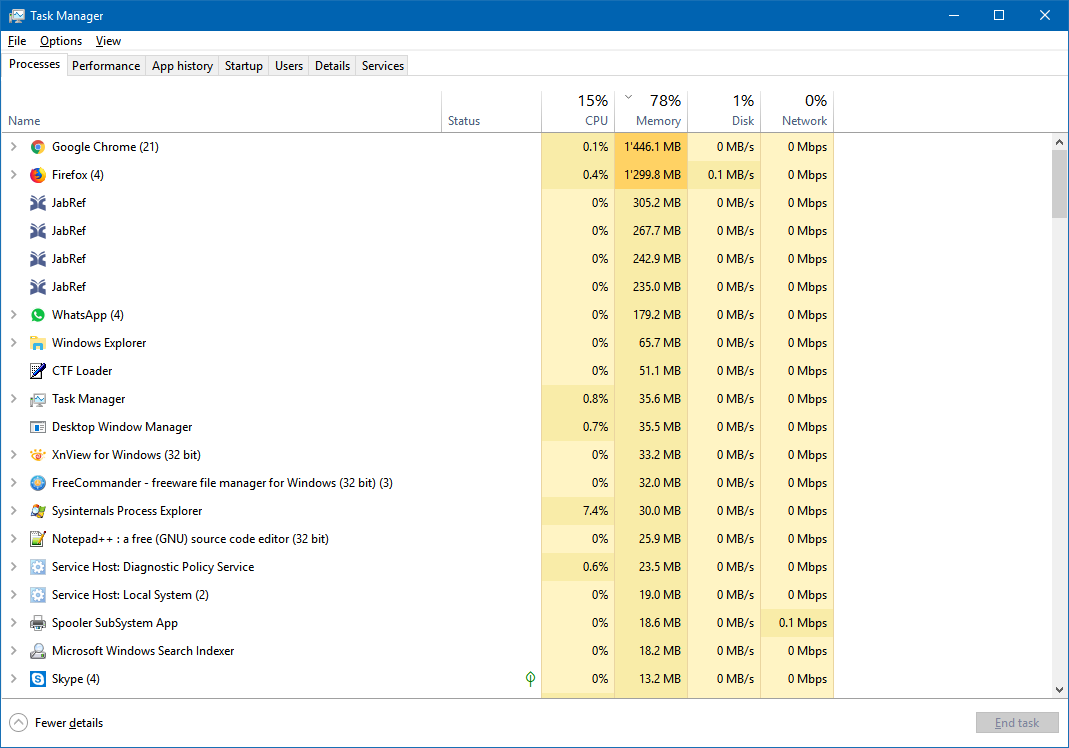Click the Desktop Window Manager icon
1069x748 pixels.
click(37, 427)
